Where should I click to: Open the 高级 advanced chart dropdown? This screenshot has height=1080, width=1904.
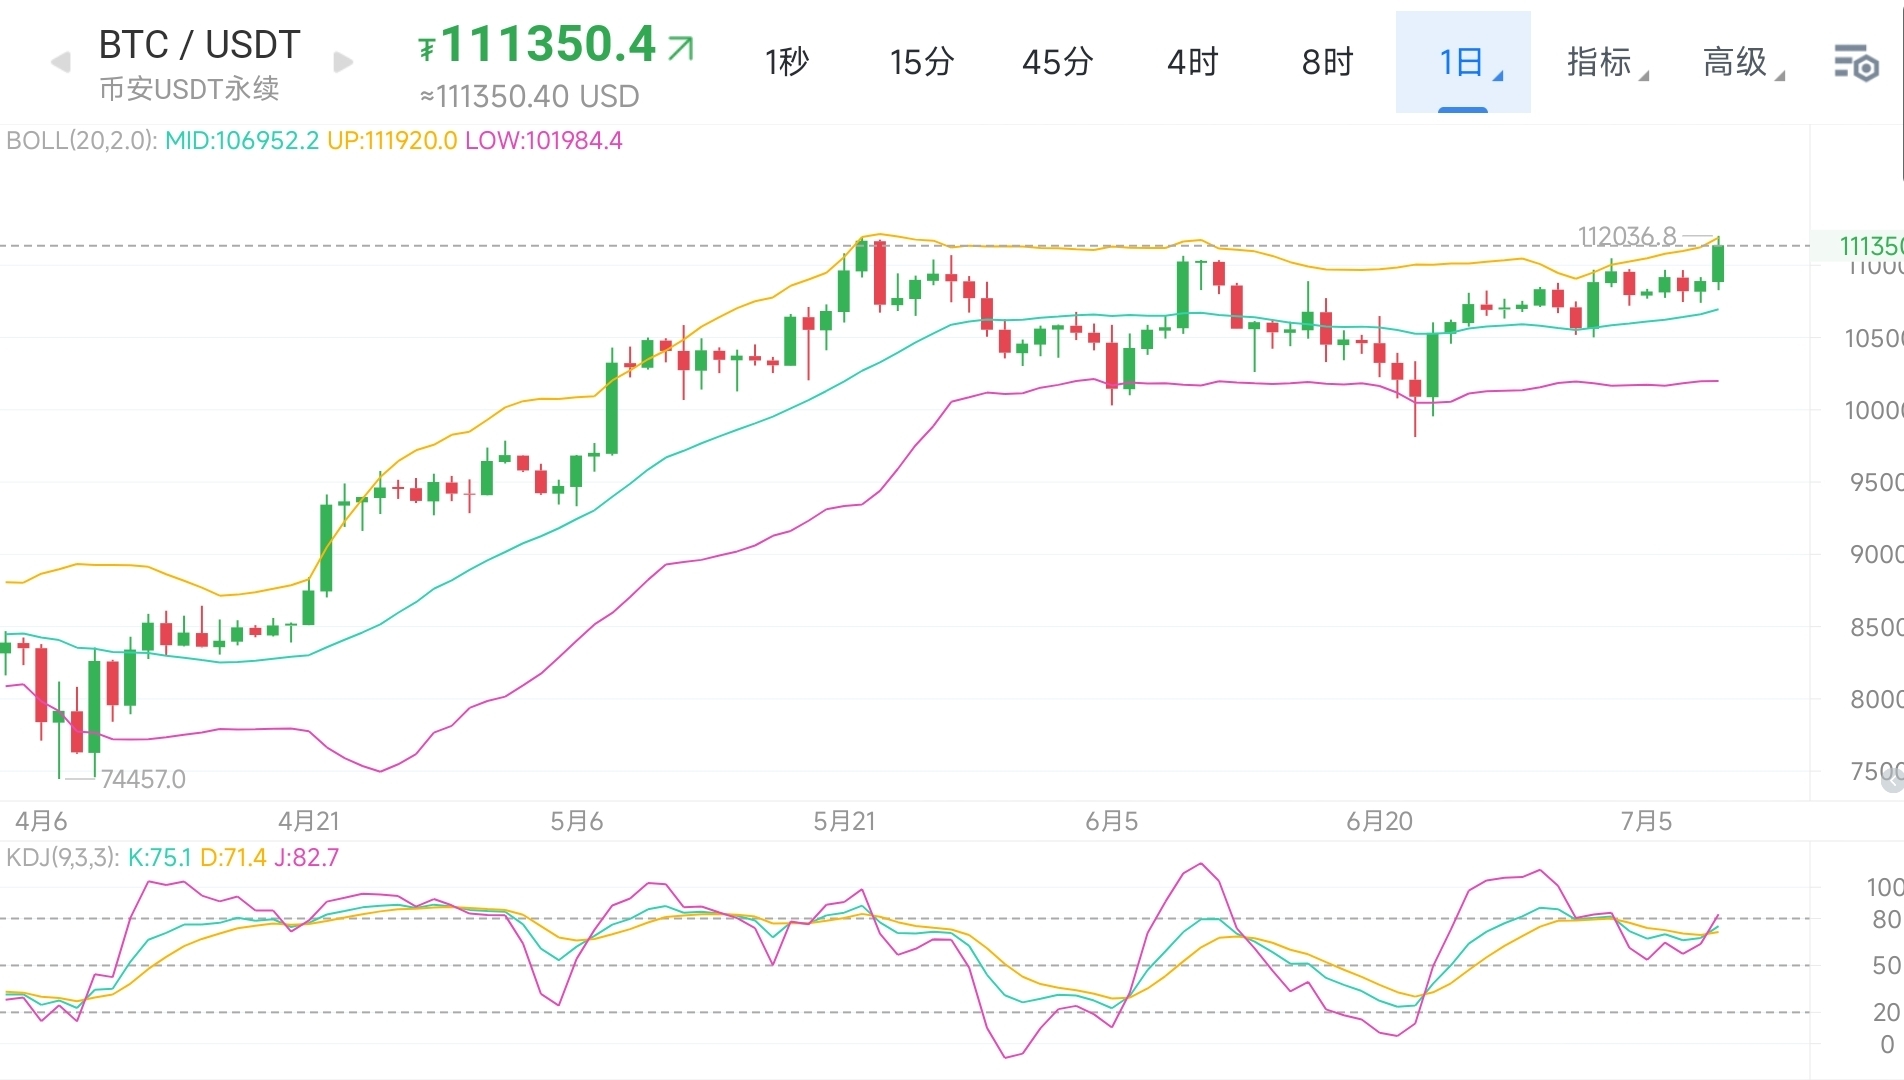pyautogui.click(x=1740, y=62)
